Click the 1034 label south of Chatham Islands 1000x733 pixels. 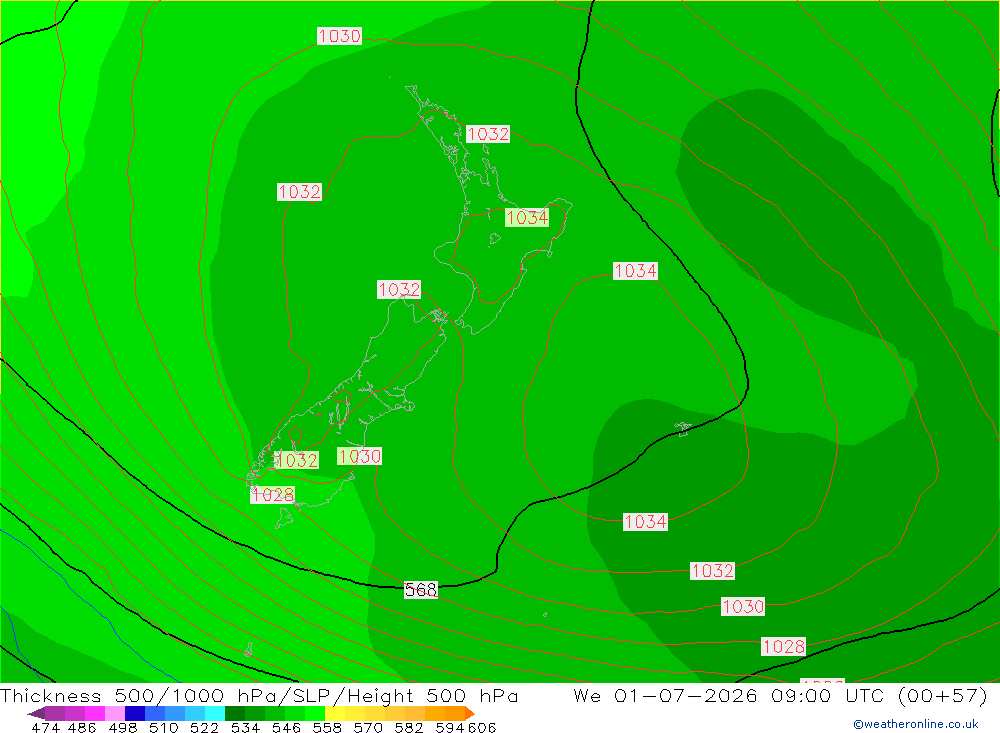tap(645, 522)
